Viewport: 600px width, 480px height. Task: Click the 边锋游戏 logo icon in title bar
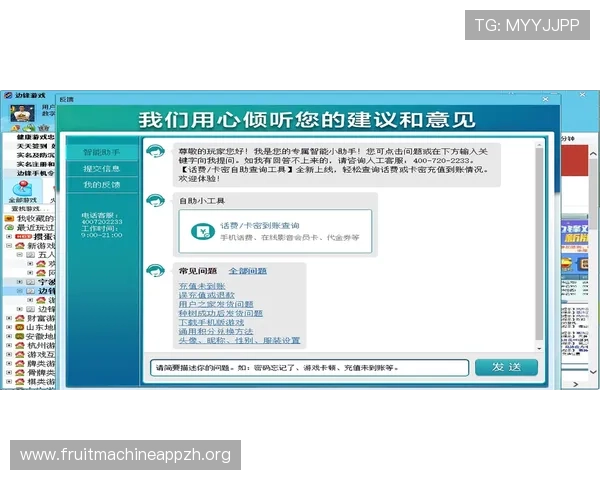click(x=8, y=95)
